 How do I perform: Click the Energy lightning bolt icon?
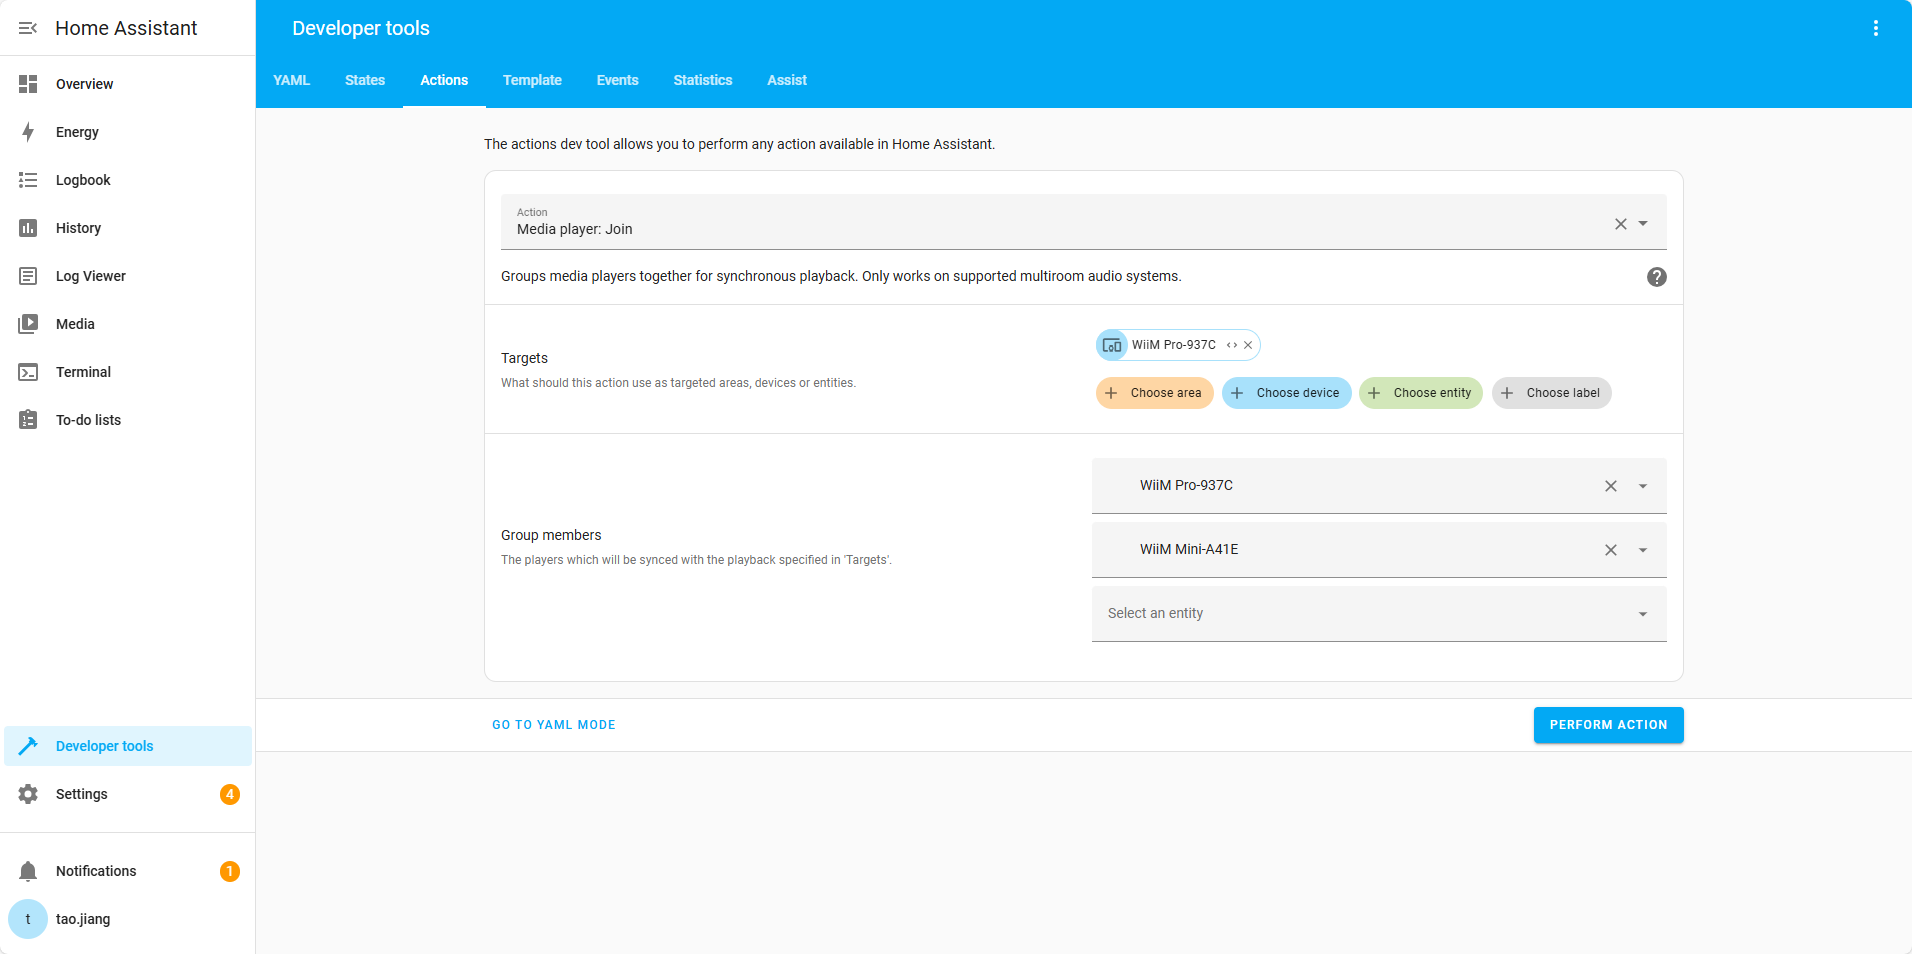point(28,132)
